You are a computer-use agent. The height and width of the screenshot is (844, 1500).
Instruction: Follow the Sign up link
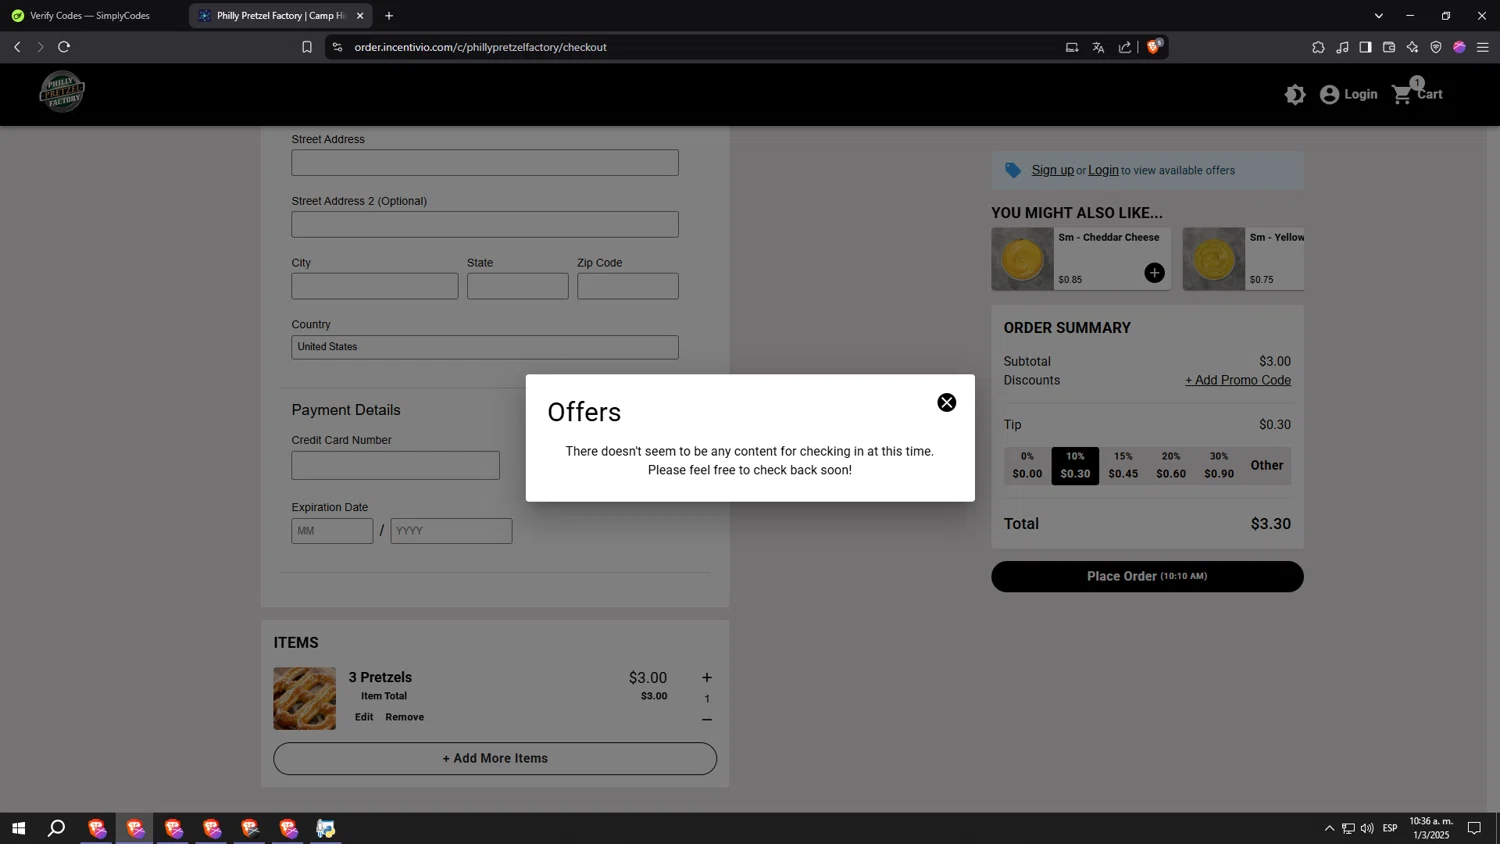click(x=1052, y=170)
